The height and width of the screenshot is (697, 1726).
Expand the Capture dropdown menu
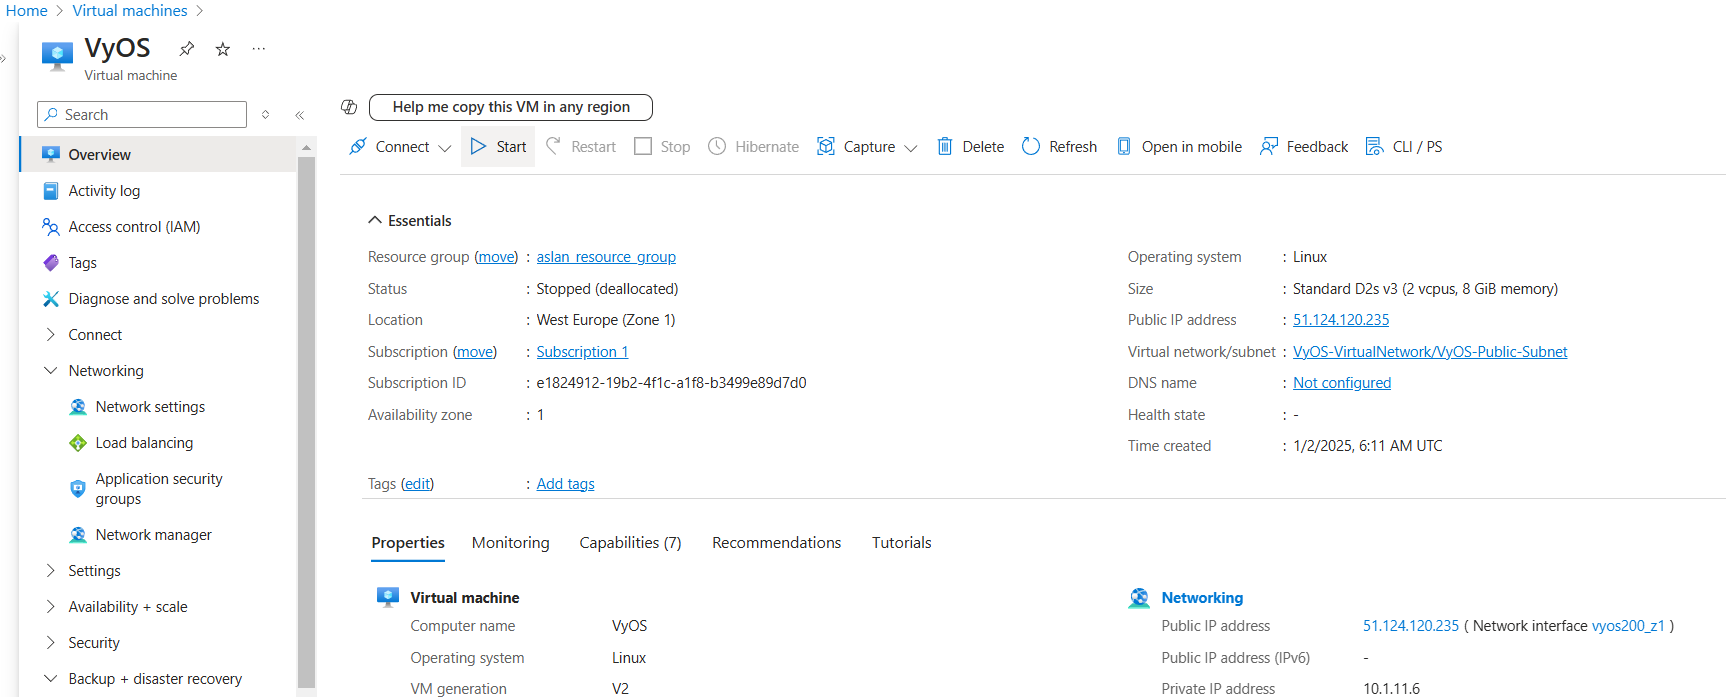(x=867, y=147)
